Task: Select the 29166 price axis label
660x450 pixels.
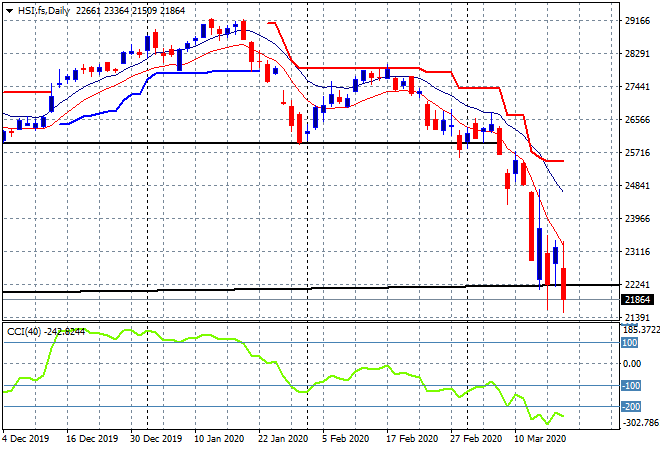Action: coord(637,21)
